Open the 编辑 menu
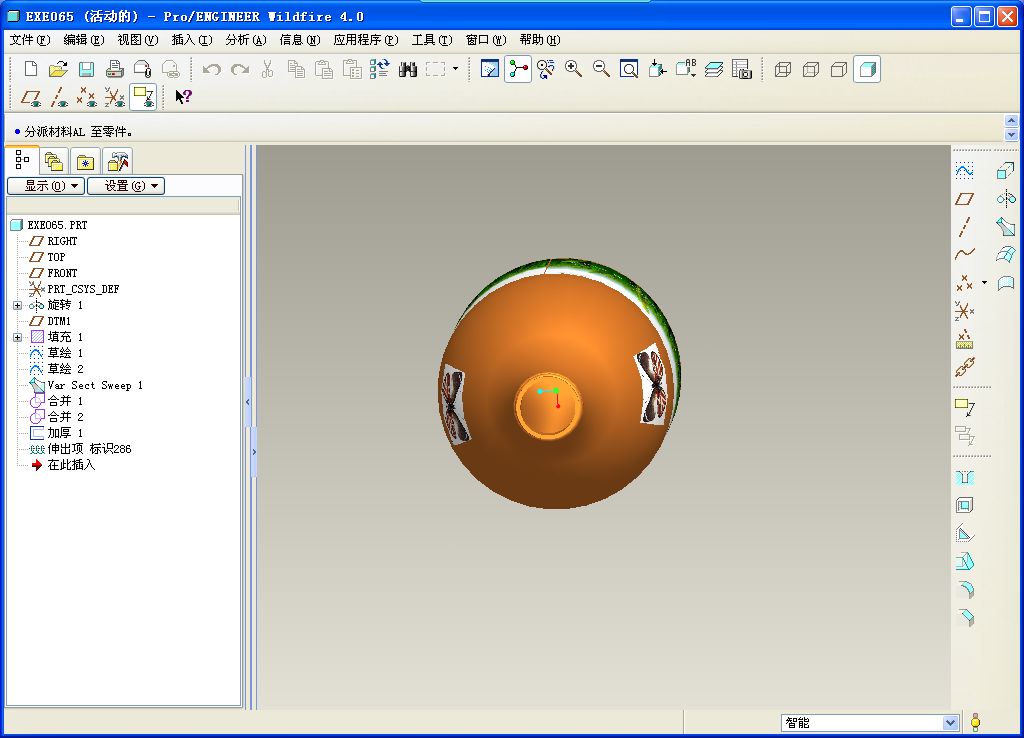 (x=84, y=40)
